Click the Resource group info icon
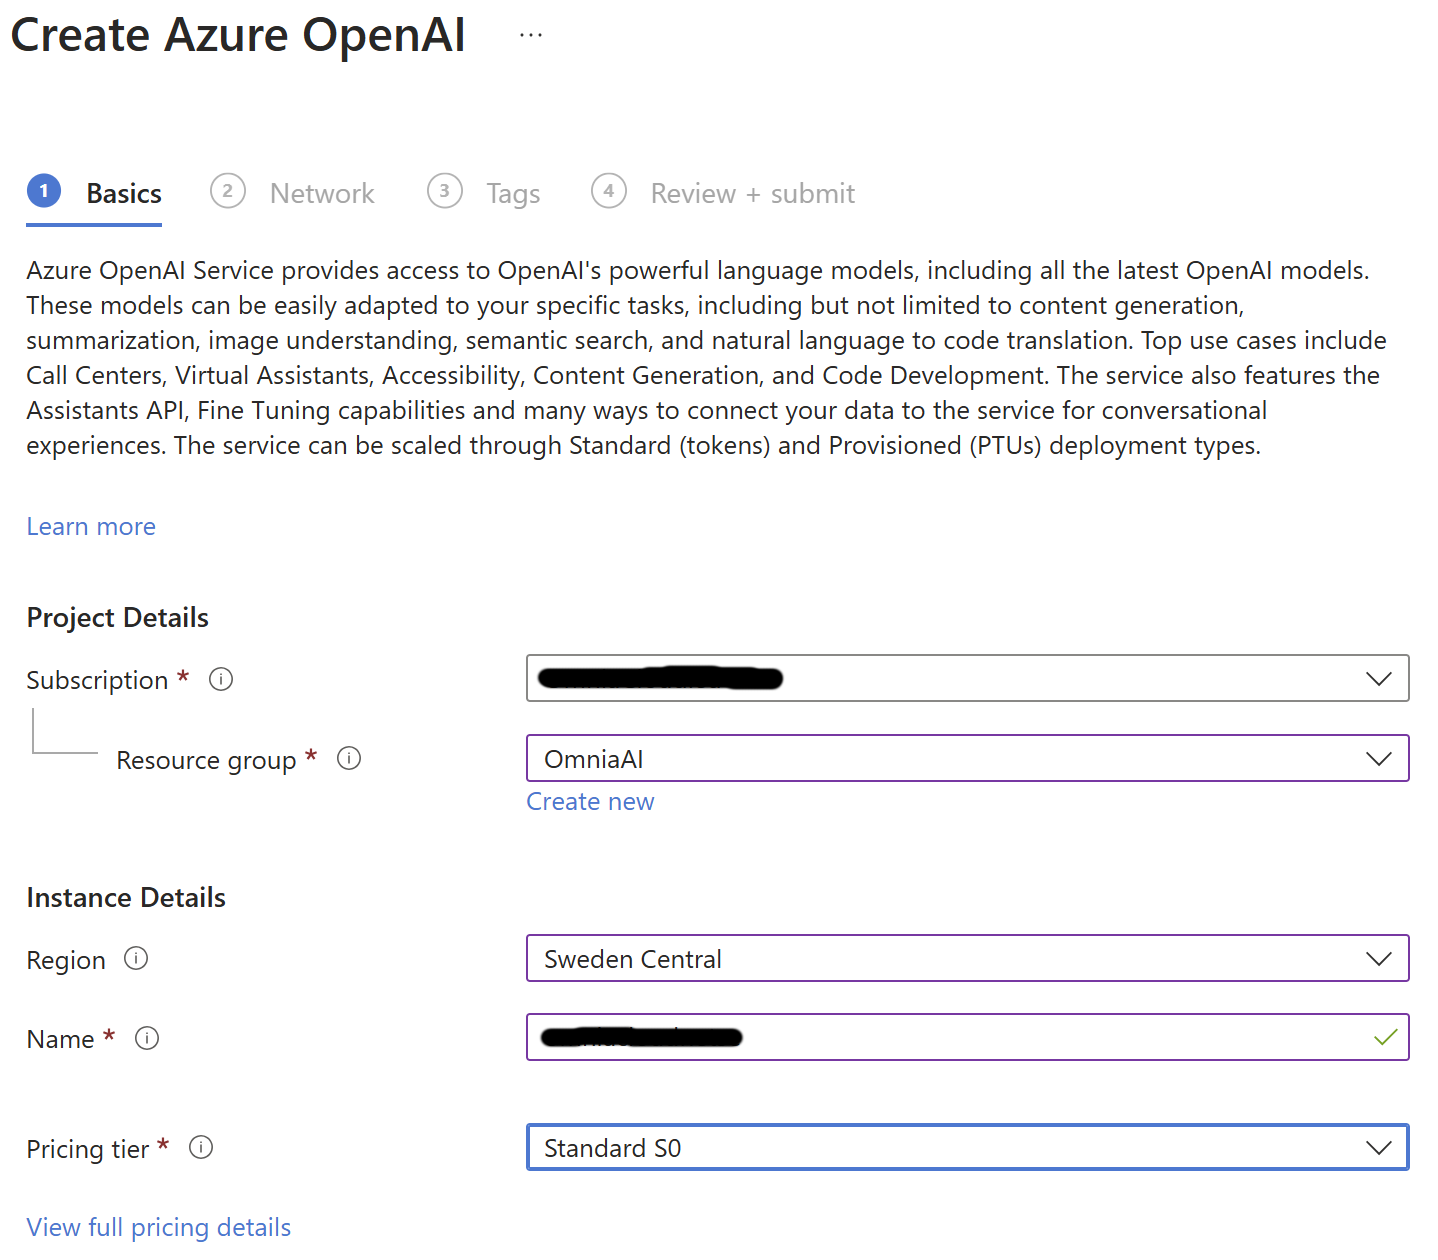This screenshot has width=1438, height=1260. tap(349, 759)
